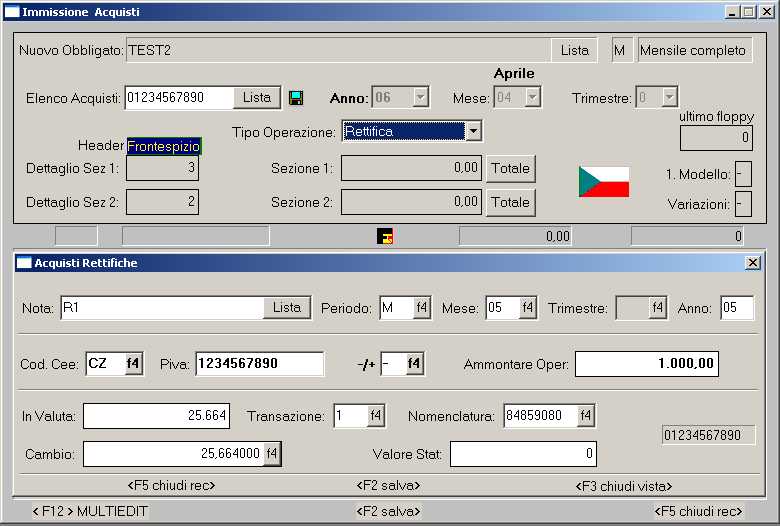
Task: Click the Transazione field showing 1
Action: click(351, 416)
